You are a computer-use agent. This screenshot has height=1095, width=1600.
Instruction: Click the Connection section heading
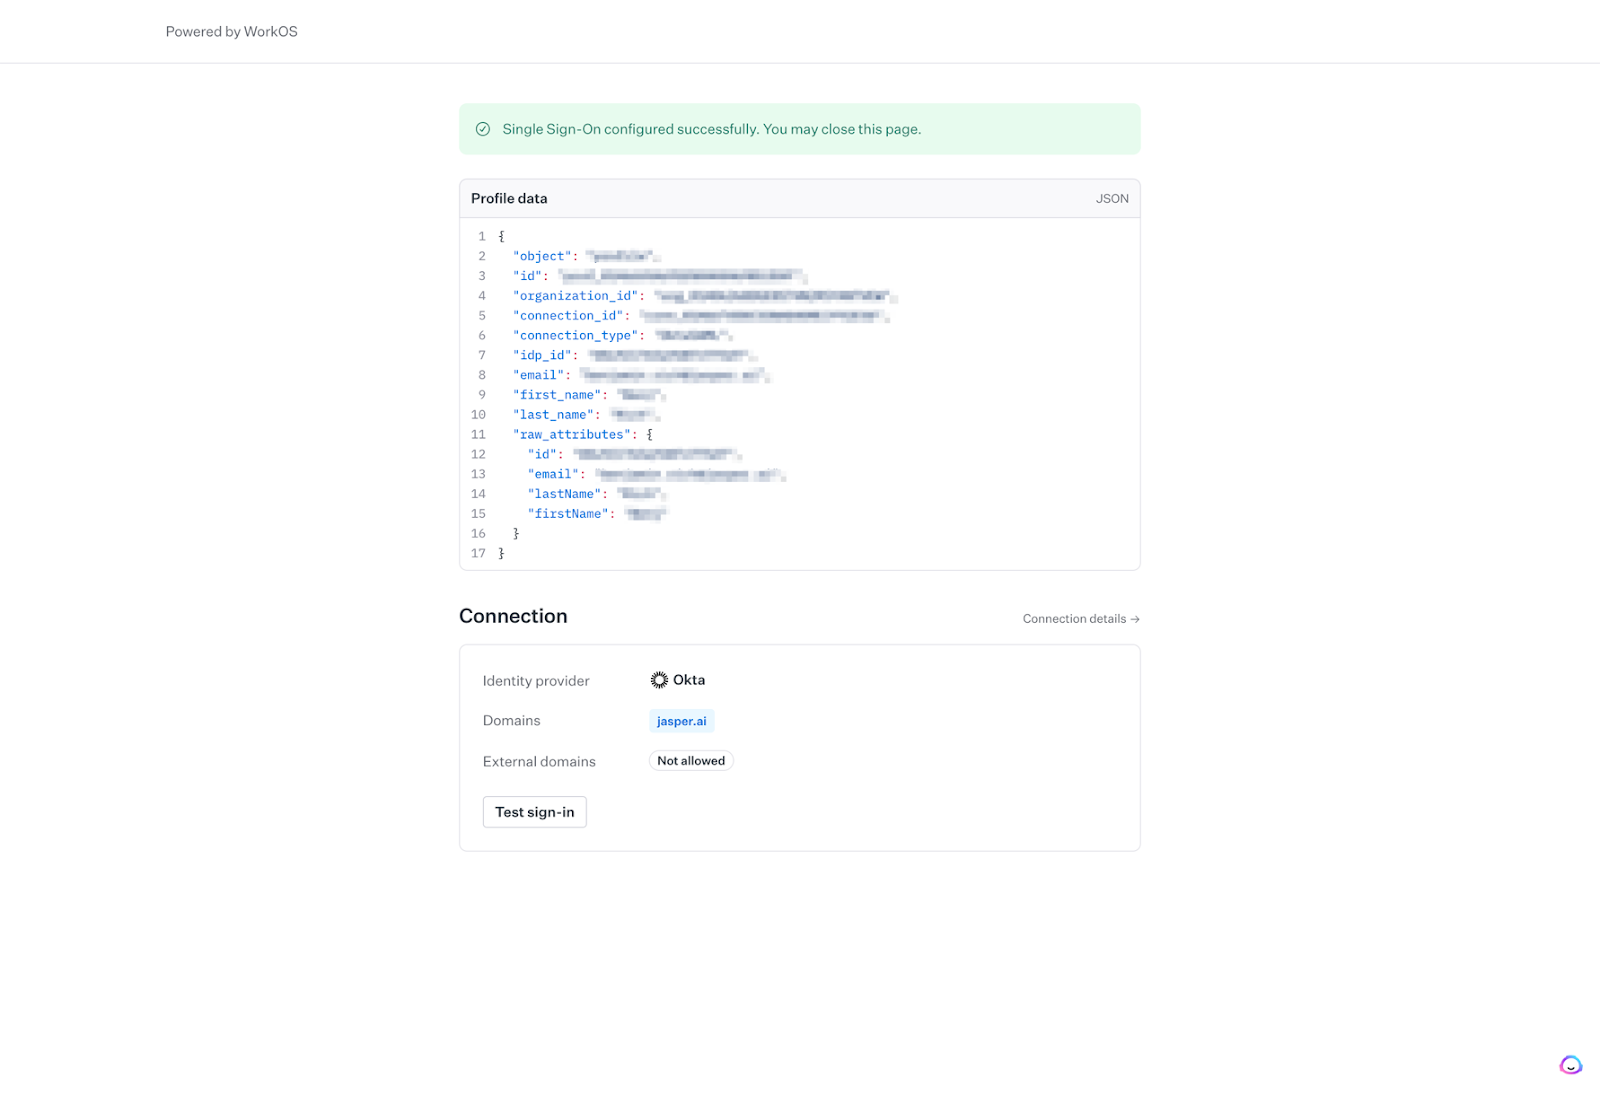click(513, 616)
